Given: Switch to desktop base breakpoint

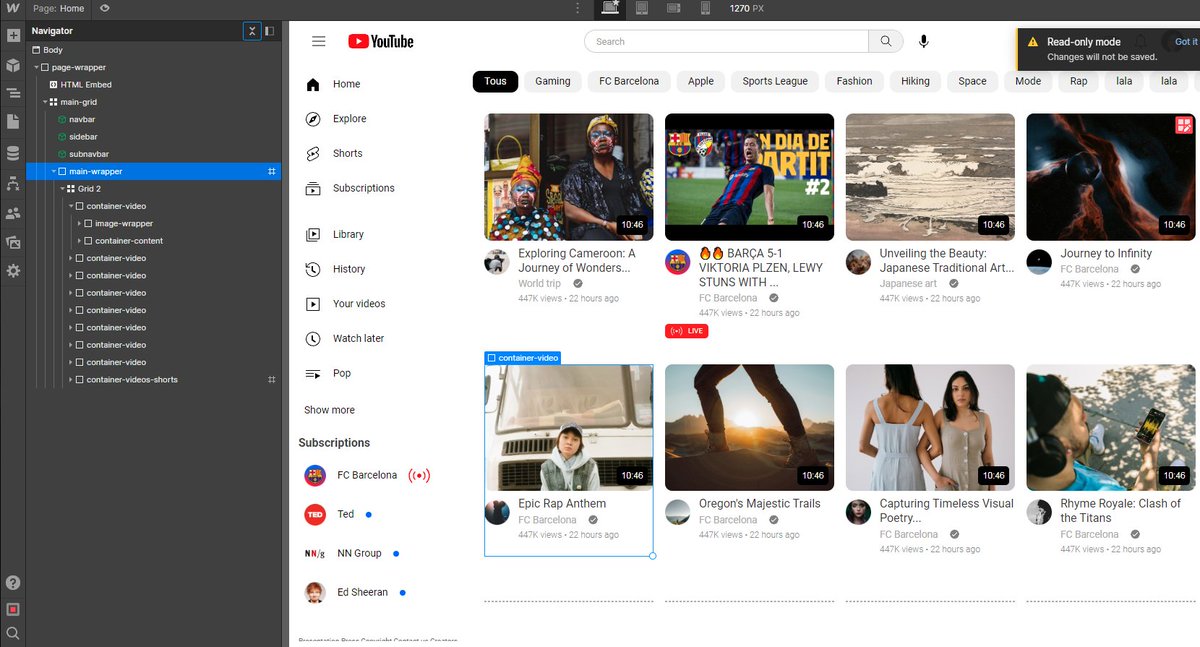Looking at the screenshot, I should (x=609, y=8).
